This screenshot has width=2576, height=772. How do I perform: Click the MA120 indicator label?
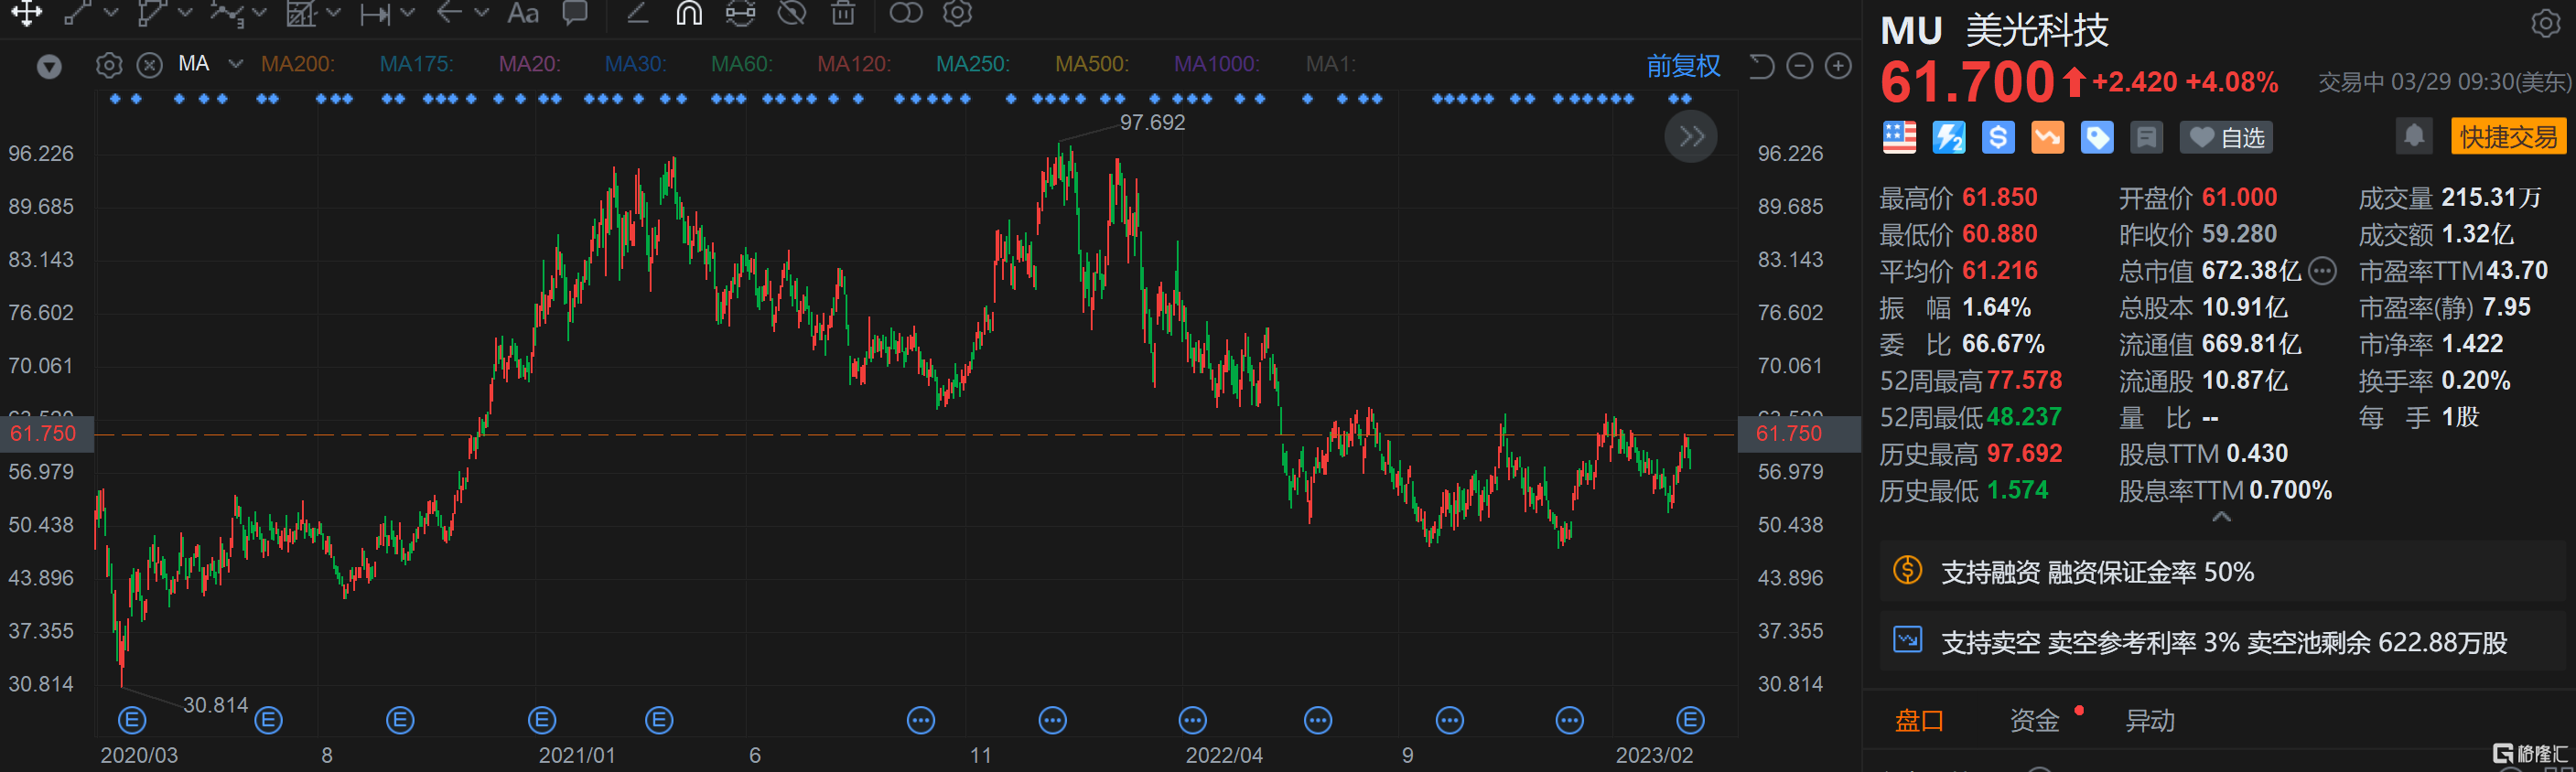pyautogui.click(x=854, y=64)
